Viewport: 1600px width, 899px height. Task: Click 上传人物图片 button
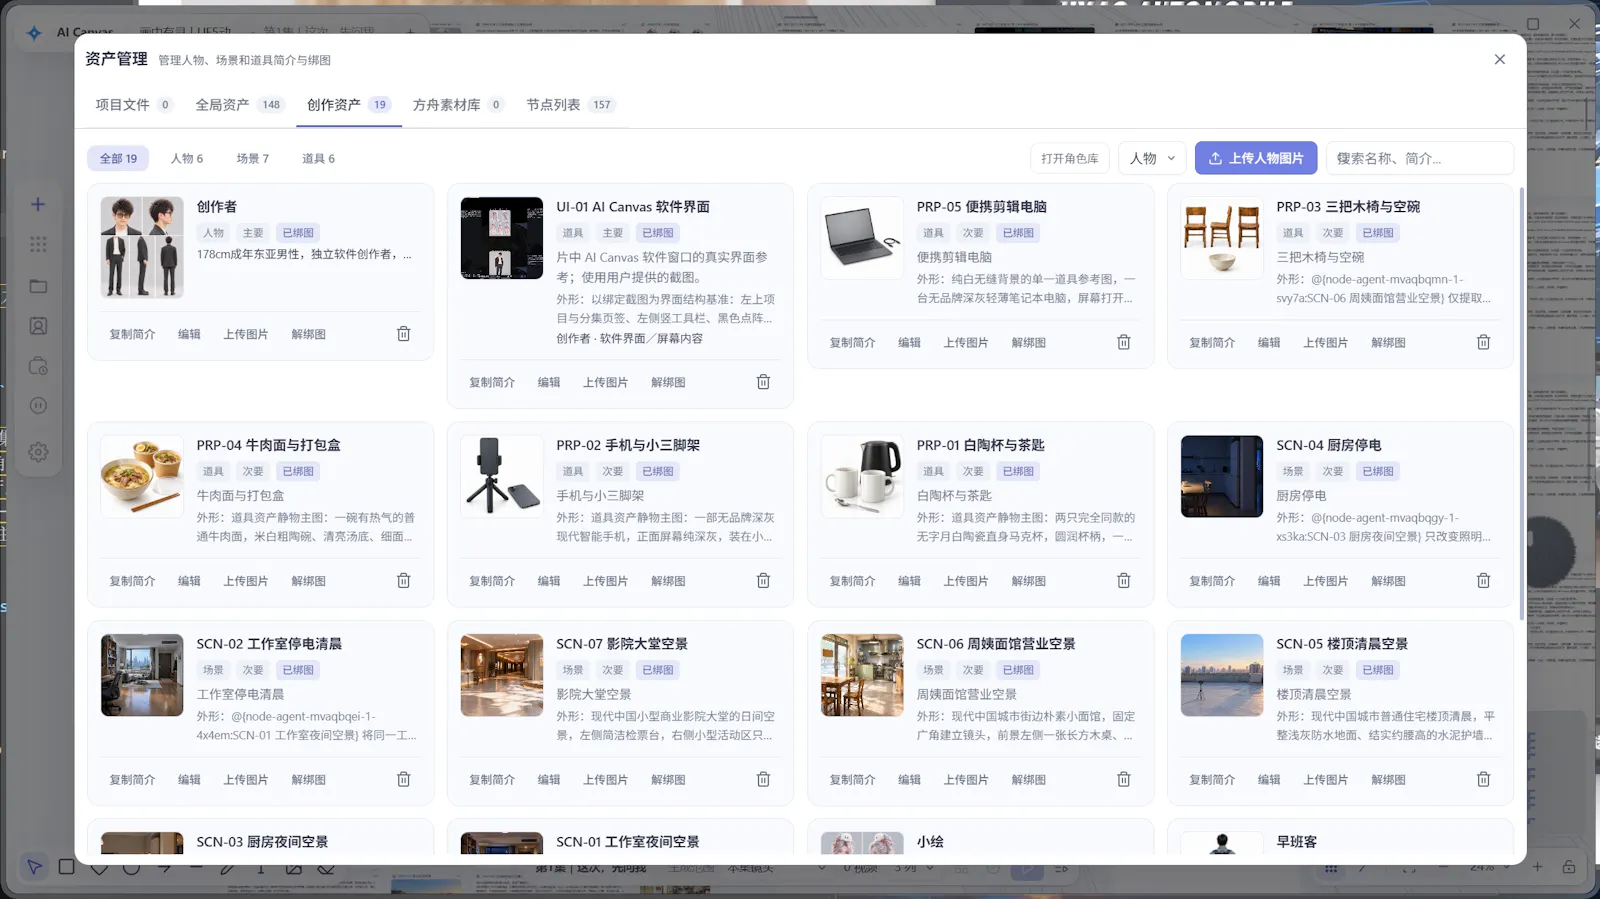pos(1256,158)
